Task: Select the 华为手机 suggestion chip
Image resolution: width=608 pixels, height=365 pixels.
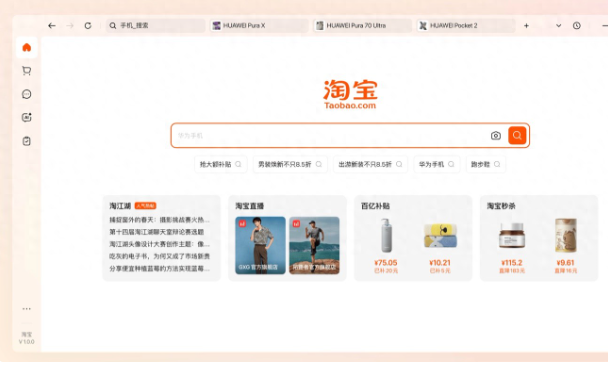Action: coord(437,164)
